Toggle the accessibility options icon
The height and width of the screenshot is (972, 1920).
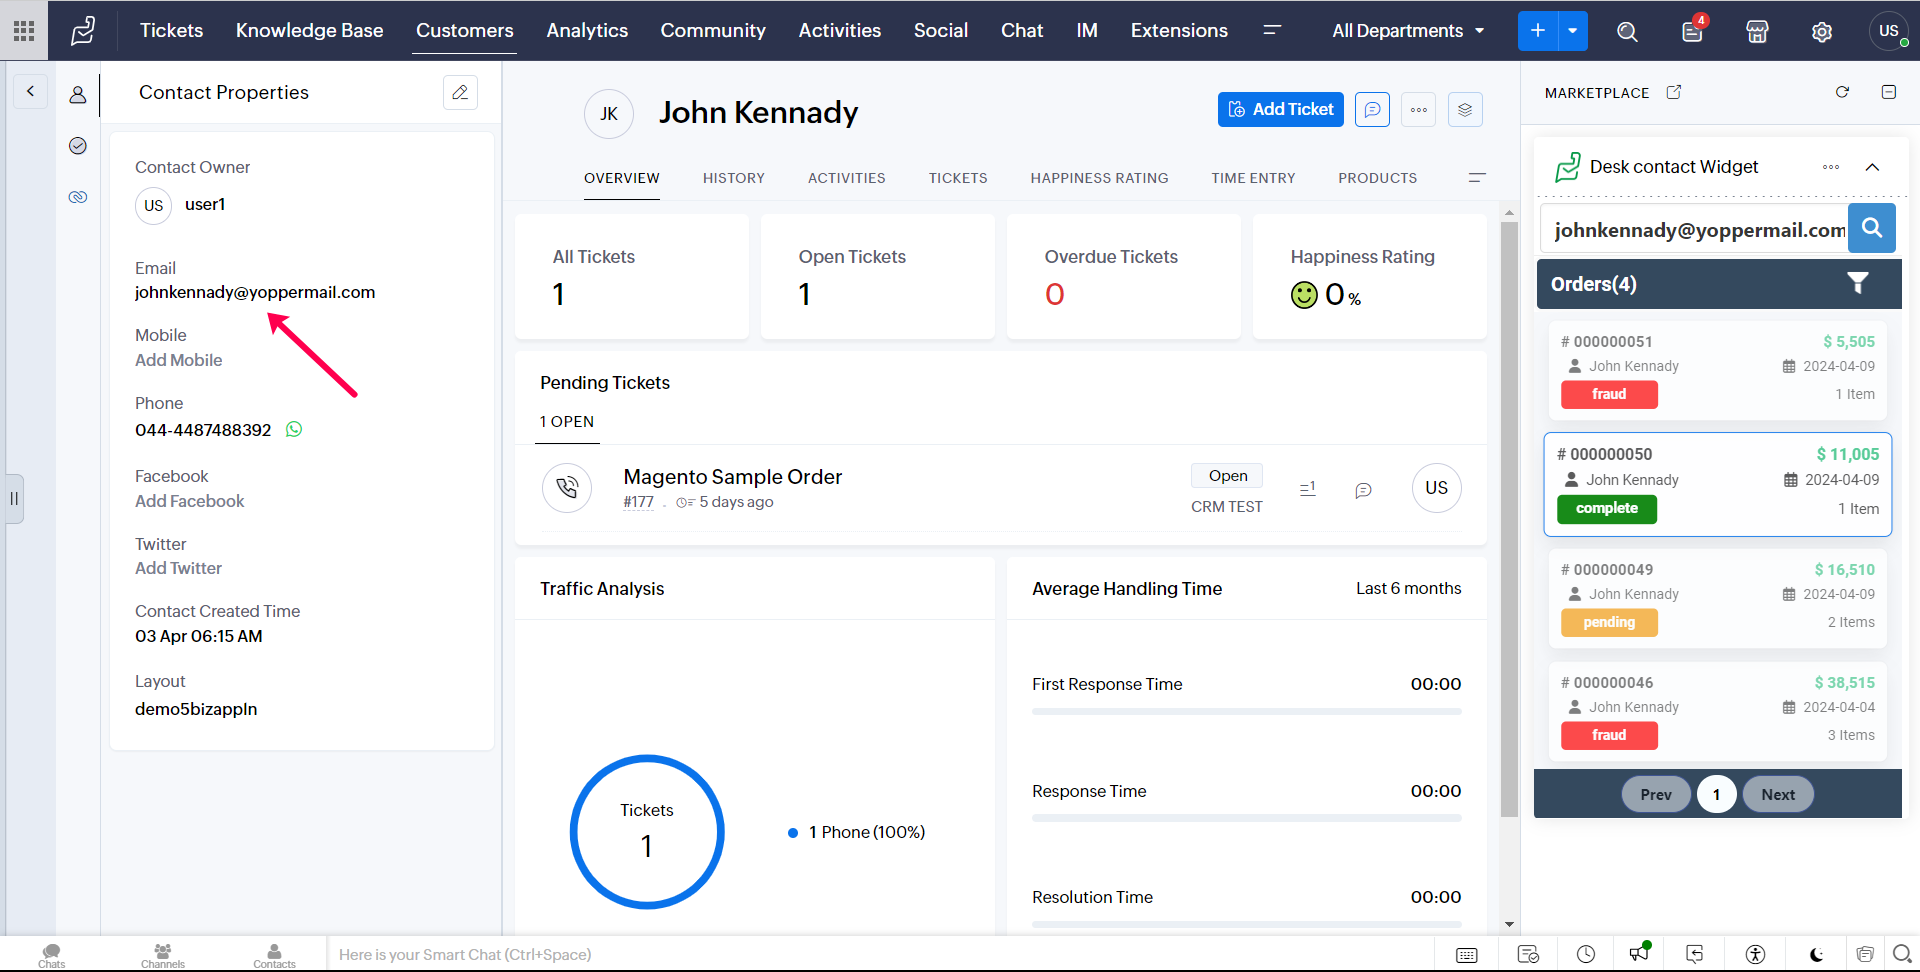pyautogui.click(x=1755, y=954)
